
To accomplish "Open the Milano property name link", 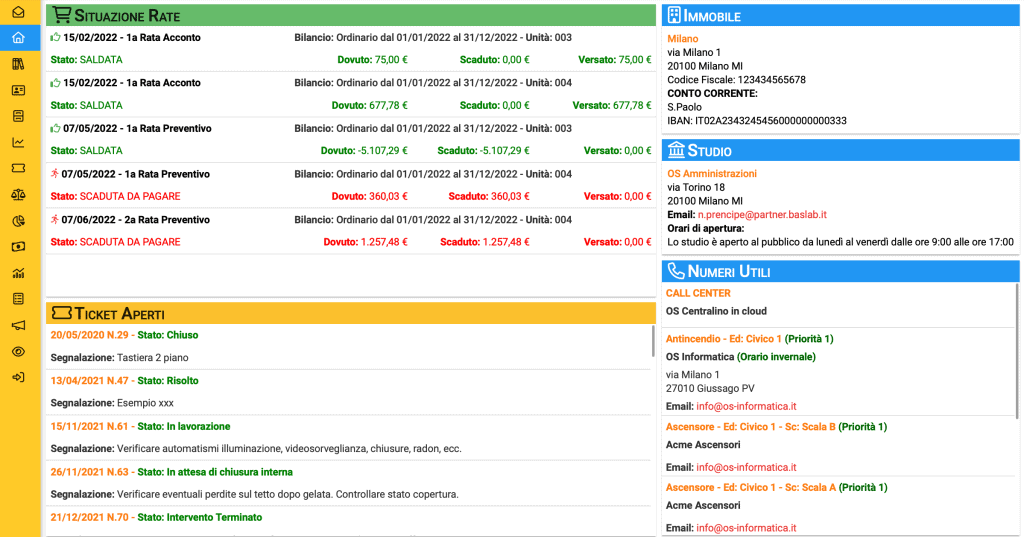I will click(682, 39).
